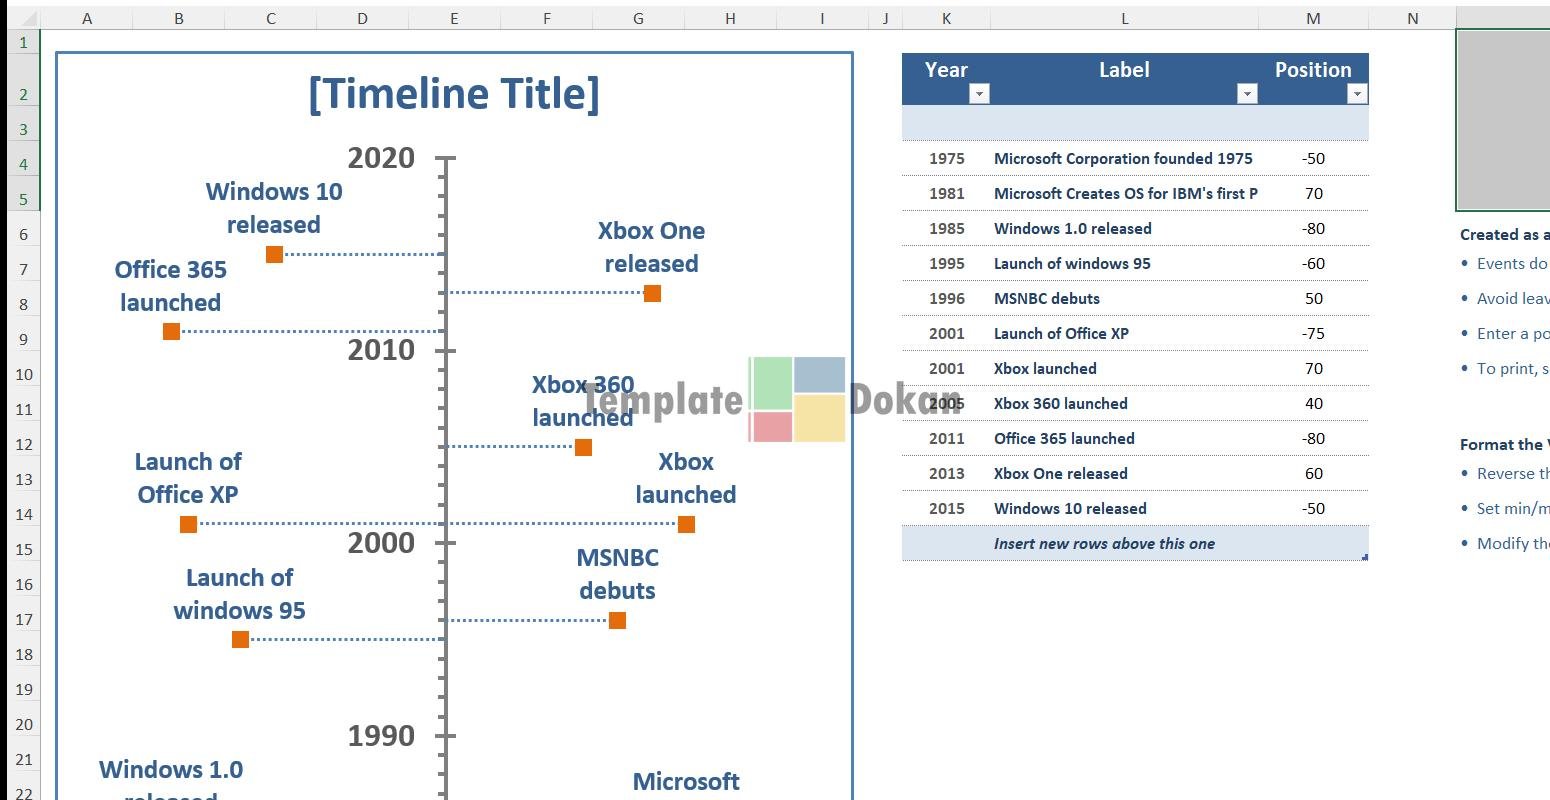
Task: Select the Xbox One released orange marker
Action: tap(652, 293)
